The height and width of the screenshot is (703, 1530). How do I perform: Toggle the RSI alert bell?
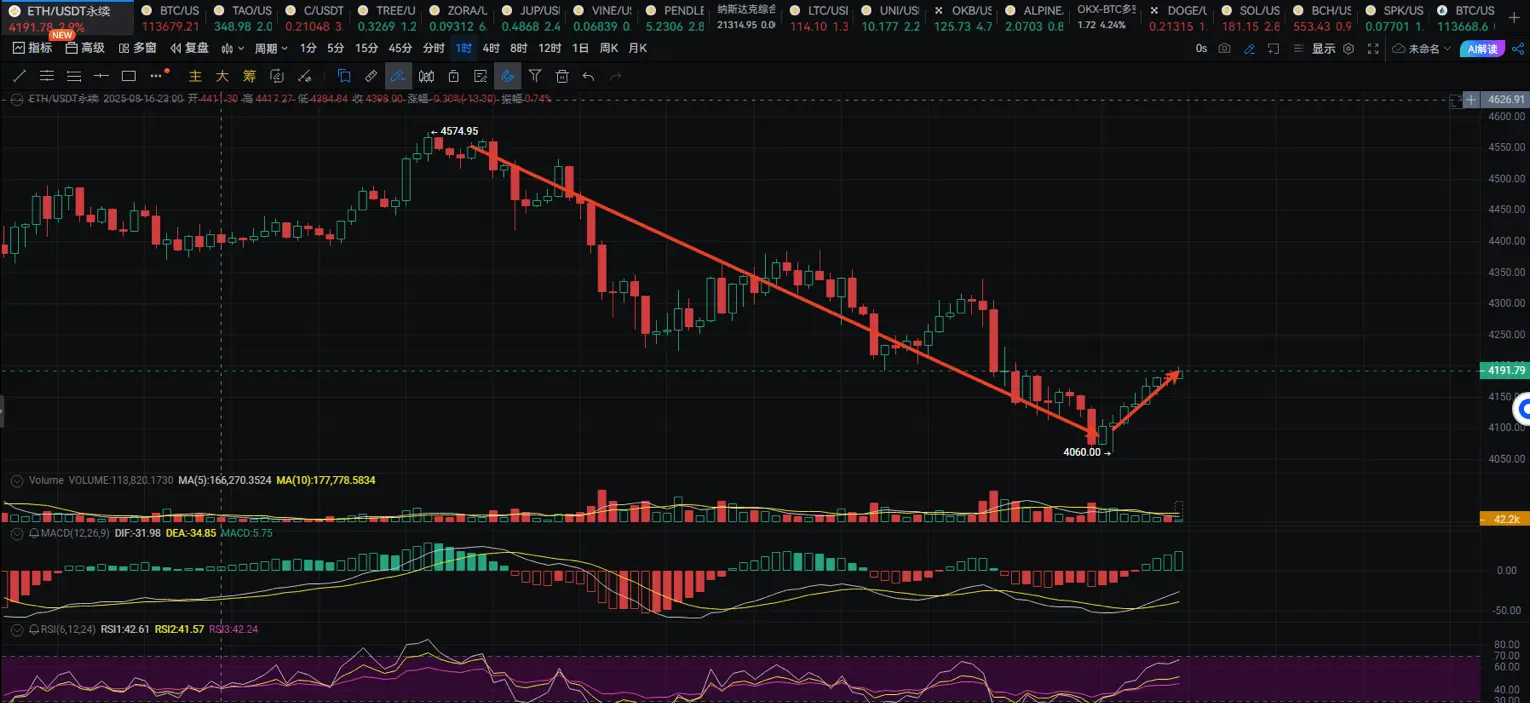point(34,629)
